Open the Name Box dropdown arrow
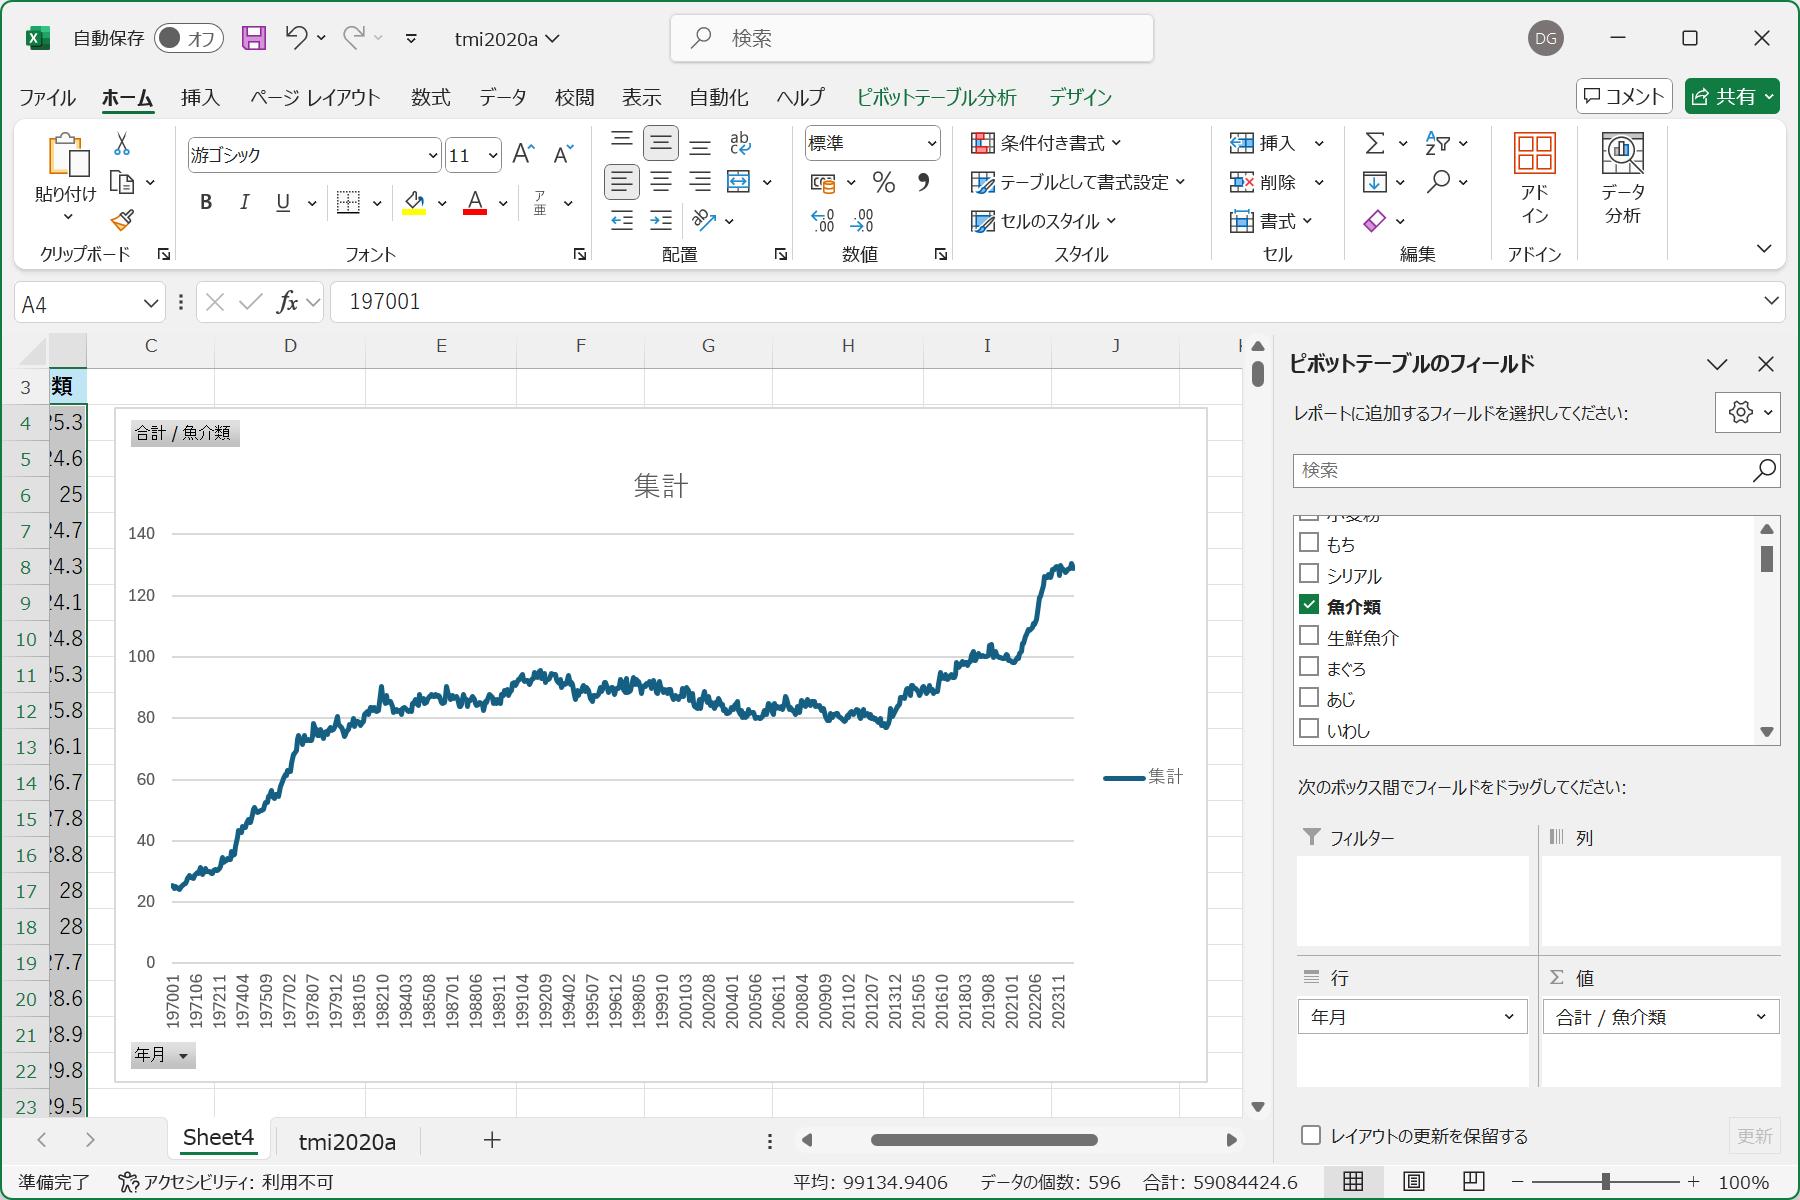 [x=150, y=304]
